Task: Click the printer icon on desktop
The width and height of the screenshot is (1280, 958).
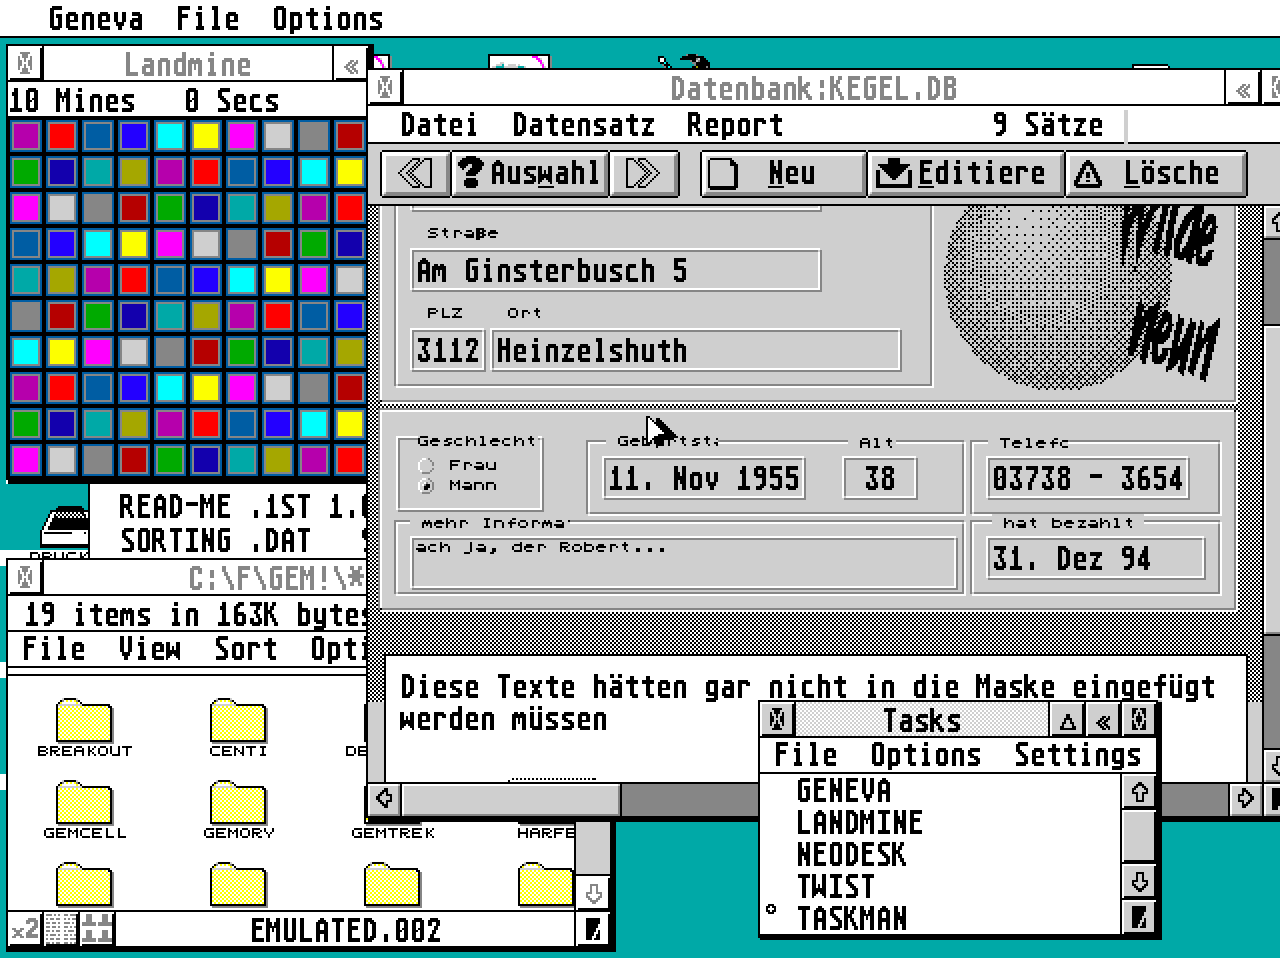Action: (x=66, y=527)
